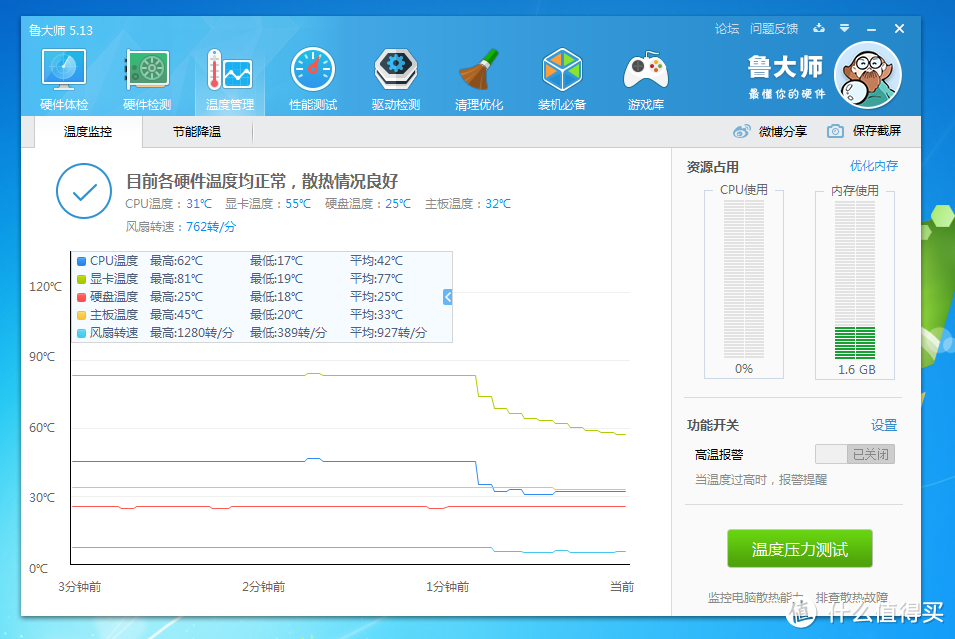Click the 内存使用 memory meter
Image resolution: width=955 pixels, height=639 pixels.
tap(855, 280)
